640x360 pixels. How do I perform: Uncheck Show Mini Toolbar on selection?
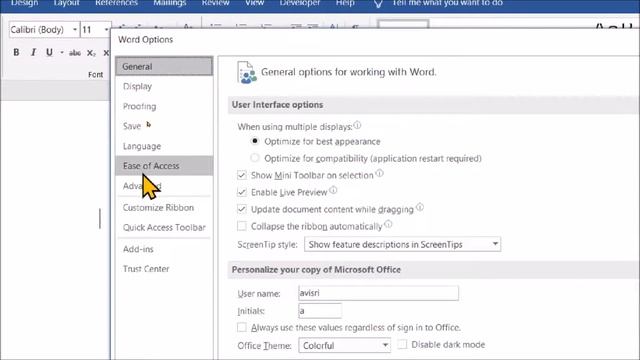pos(242,175)
